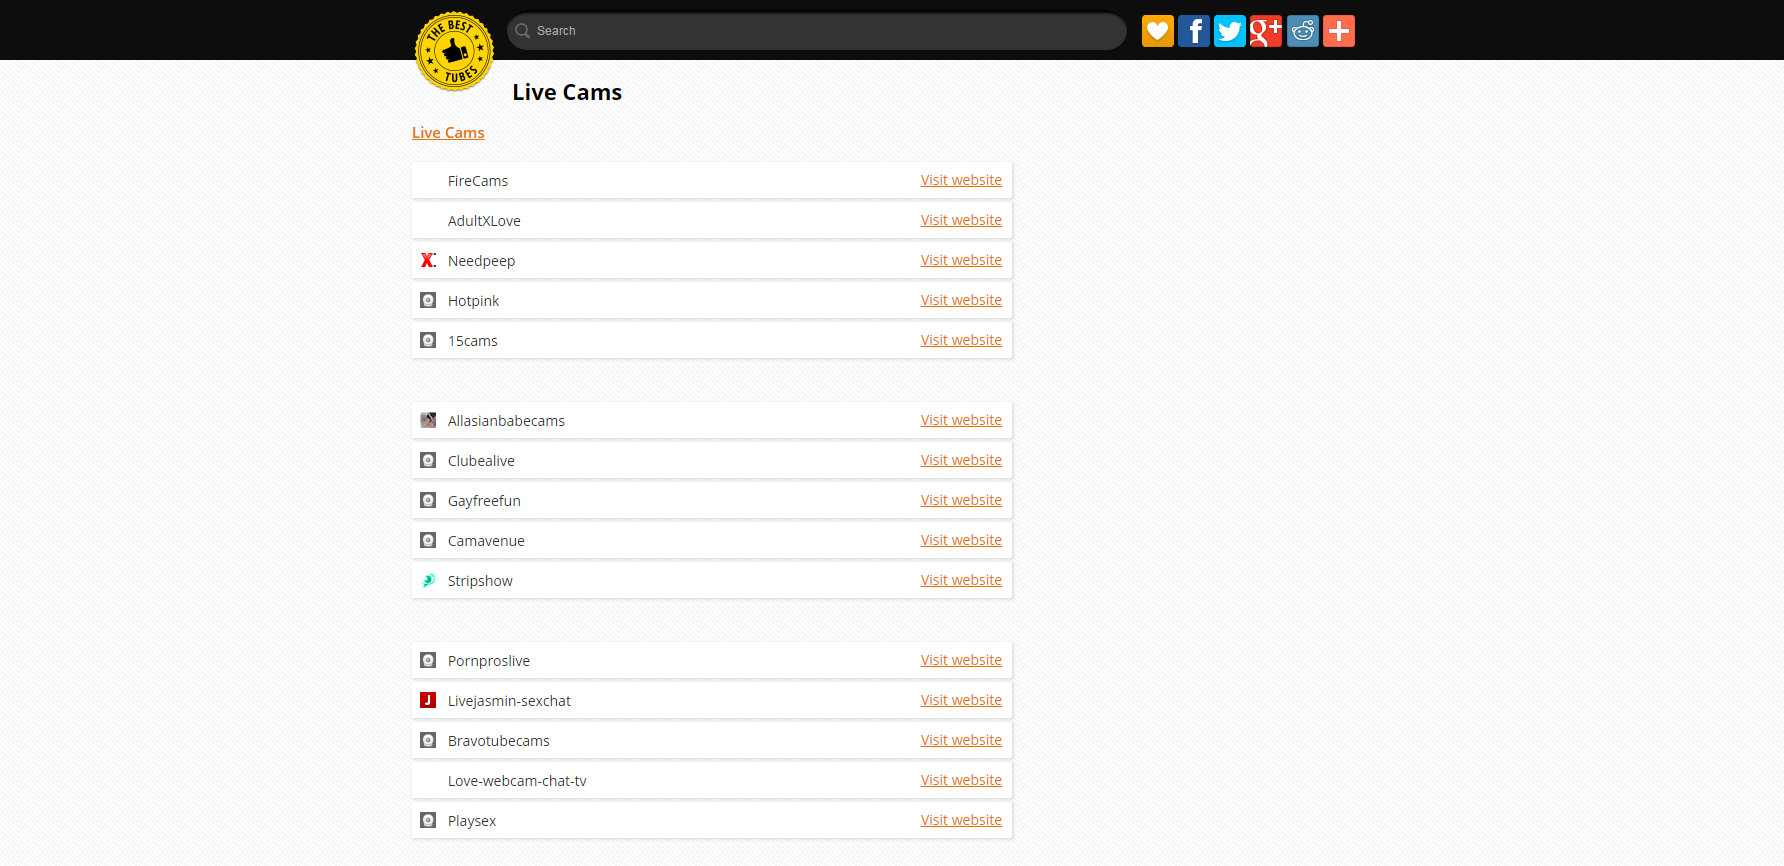Select the Allasianbabecams row name

[506, 421]
